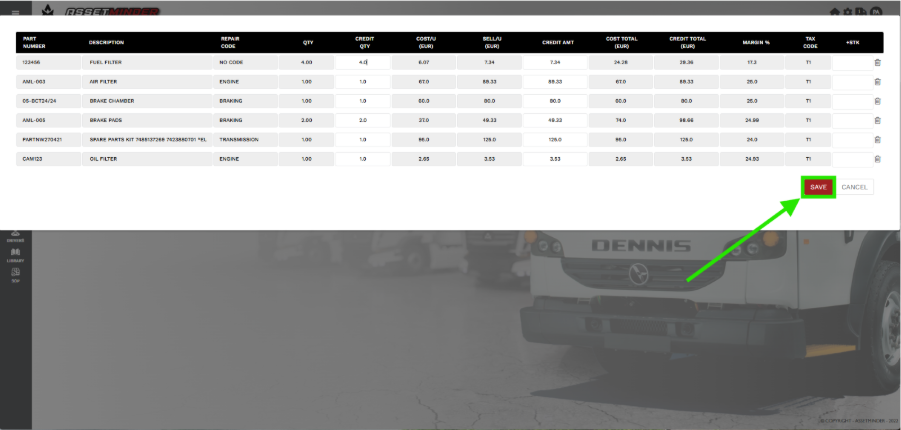Click the Tax Code T1 cell for FUEL FILTER
The image size is (901, 430).
point(808,62)
